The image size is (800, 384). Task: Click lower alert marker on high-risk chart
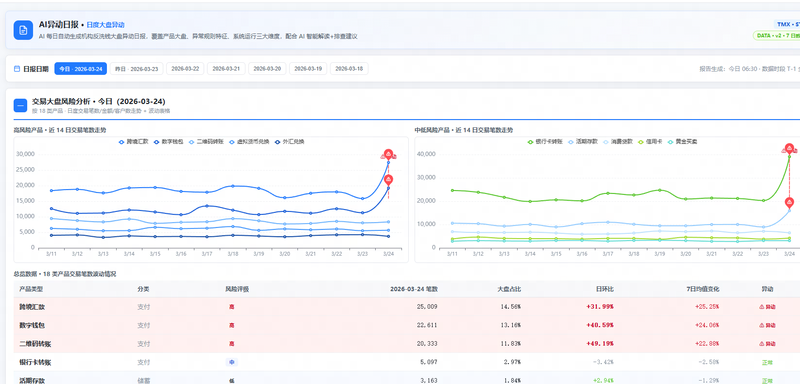388,180
